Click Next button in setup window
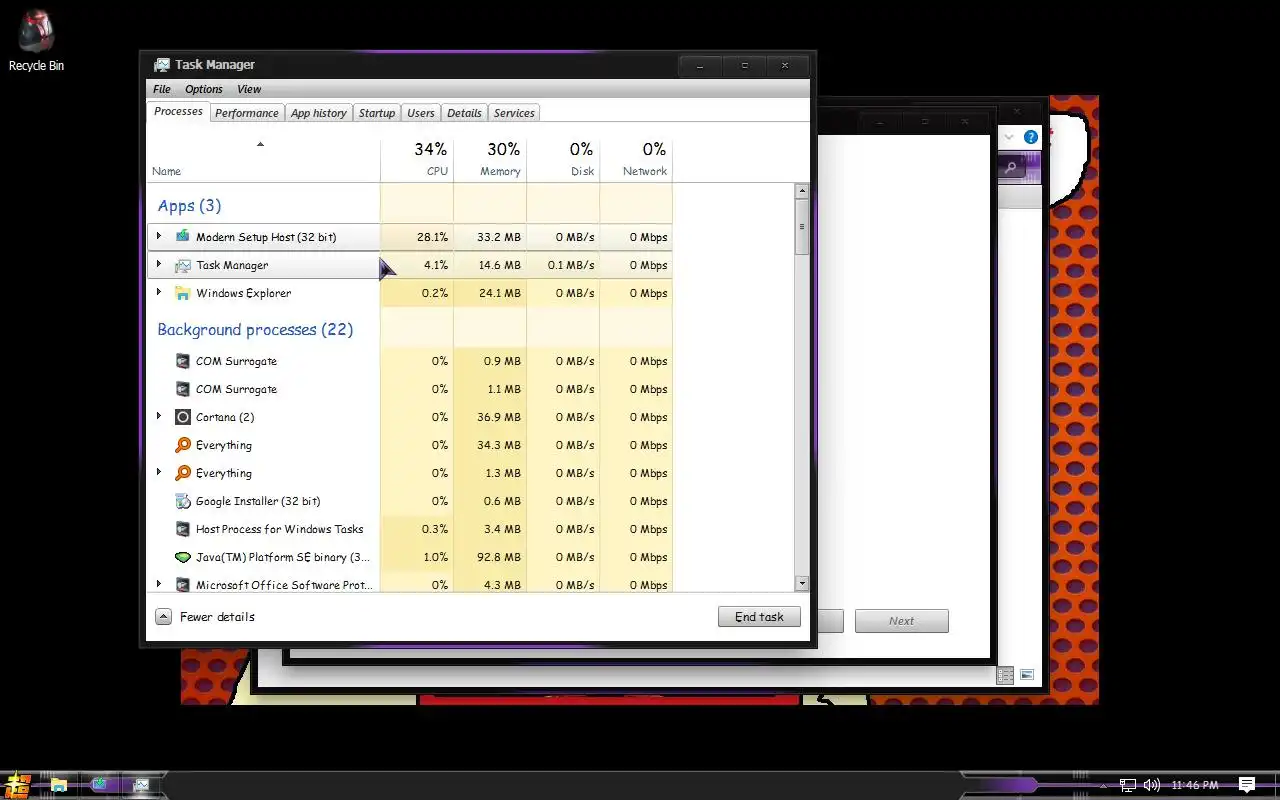The width and height of the screenshot is (1280, 800). (x=901, y=621)
